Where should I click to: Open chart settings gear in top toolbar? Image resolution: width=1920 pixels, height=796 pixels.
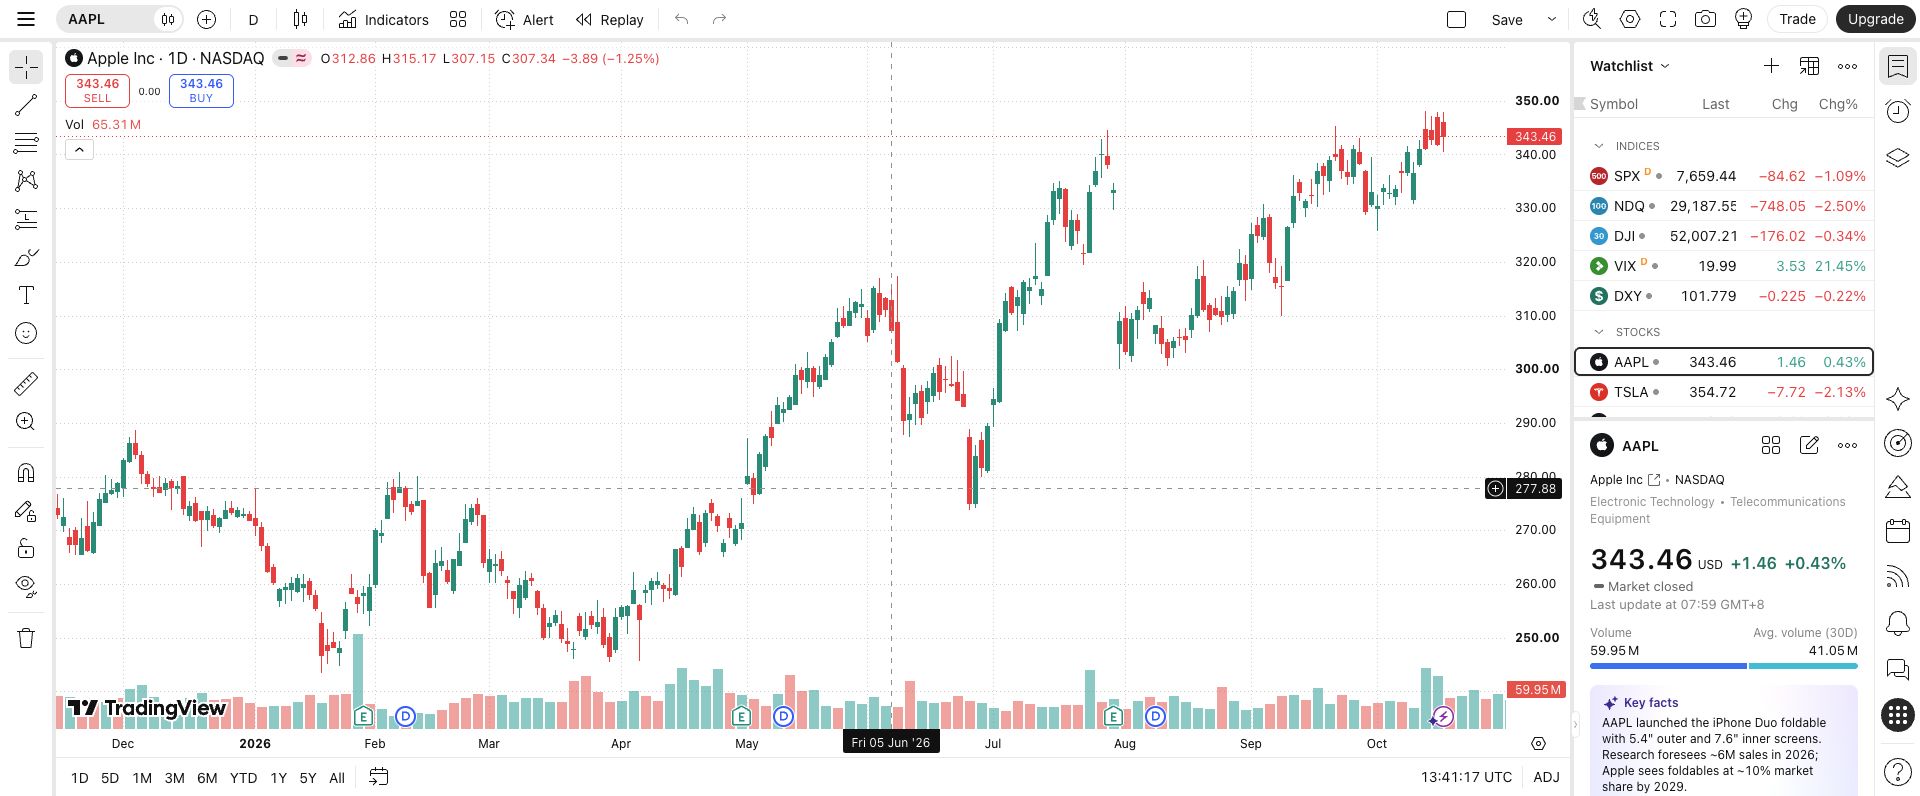tap(1630, 19)
